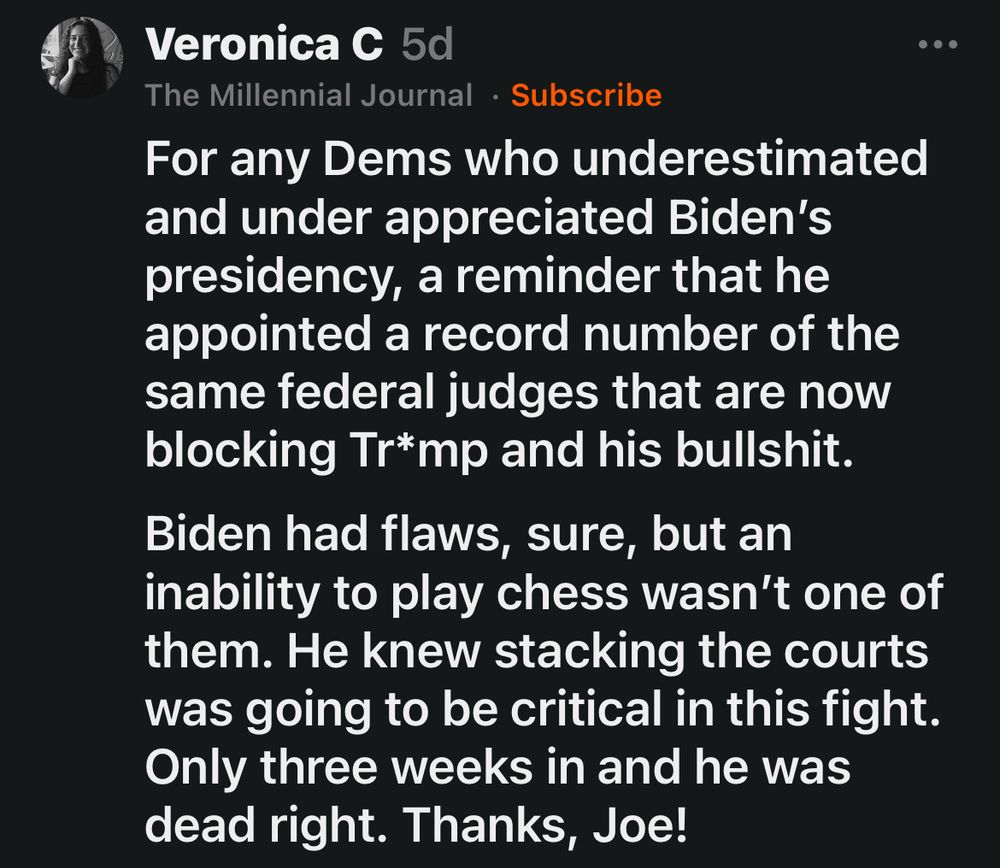Open the three-dot more options menu
This screenshot has height=868, width=1000.
pos(938,45)
